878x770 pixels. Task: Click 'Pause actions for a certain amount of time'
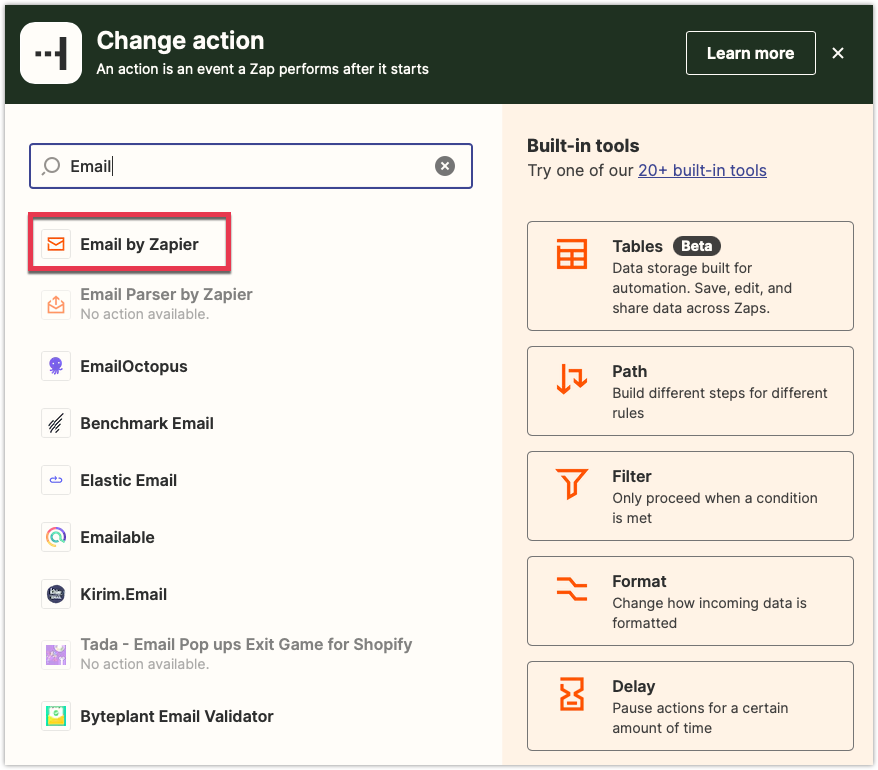(700, 718)
